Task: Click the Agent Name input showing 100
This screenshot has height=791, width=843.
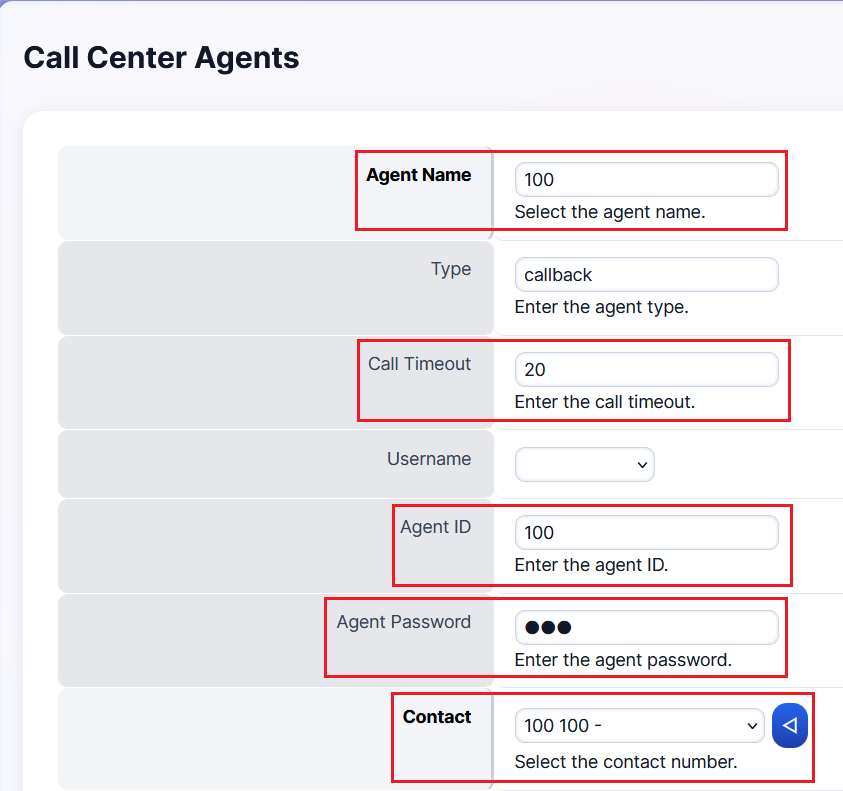Action: 646,179
